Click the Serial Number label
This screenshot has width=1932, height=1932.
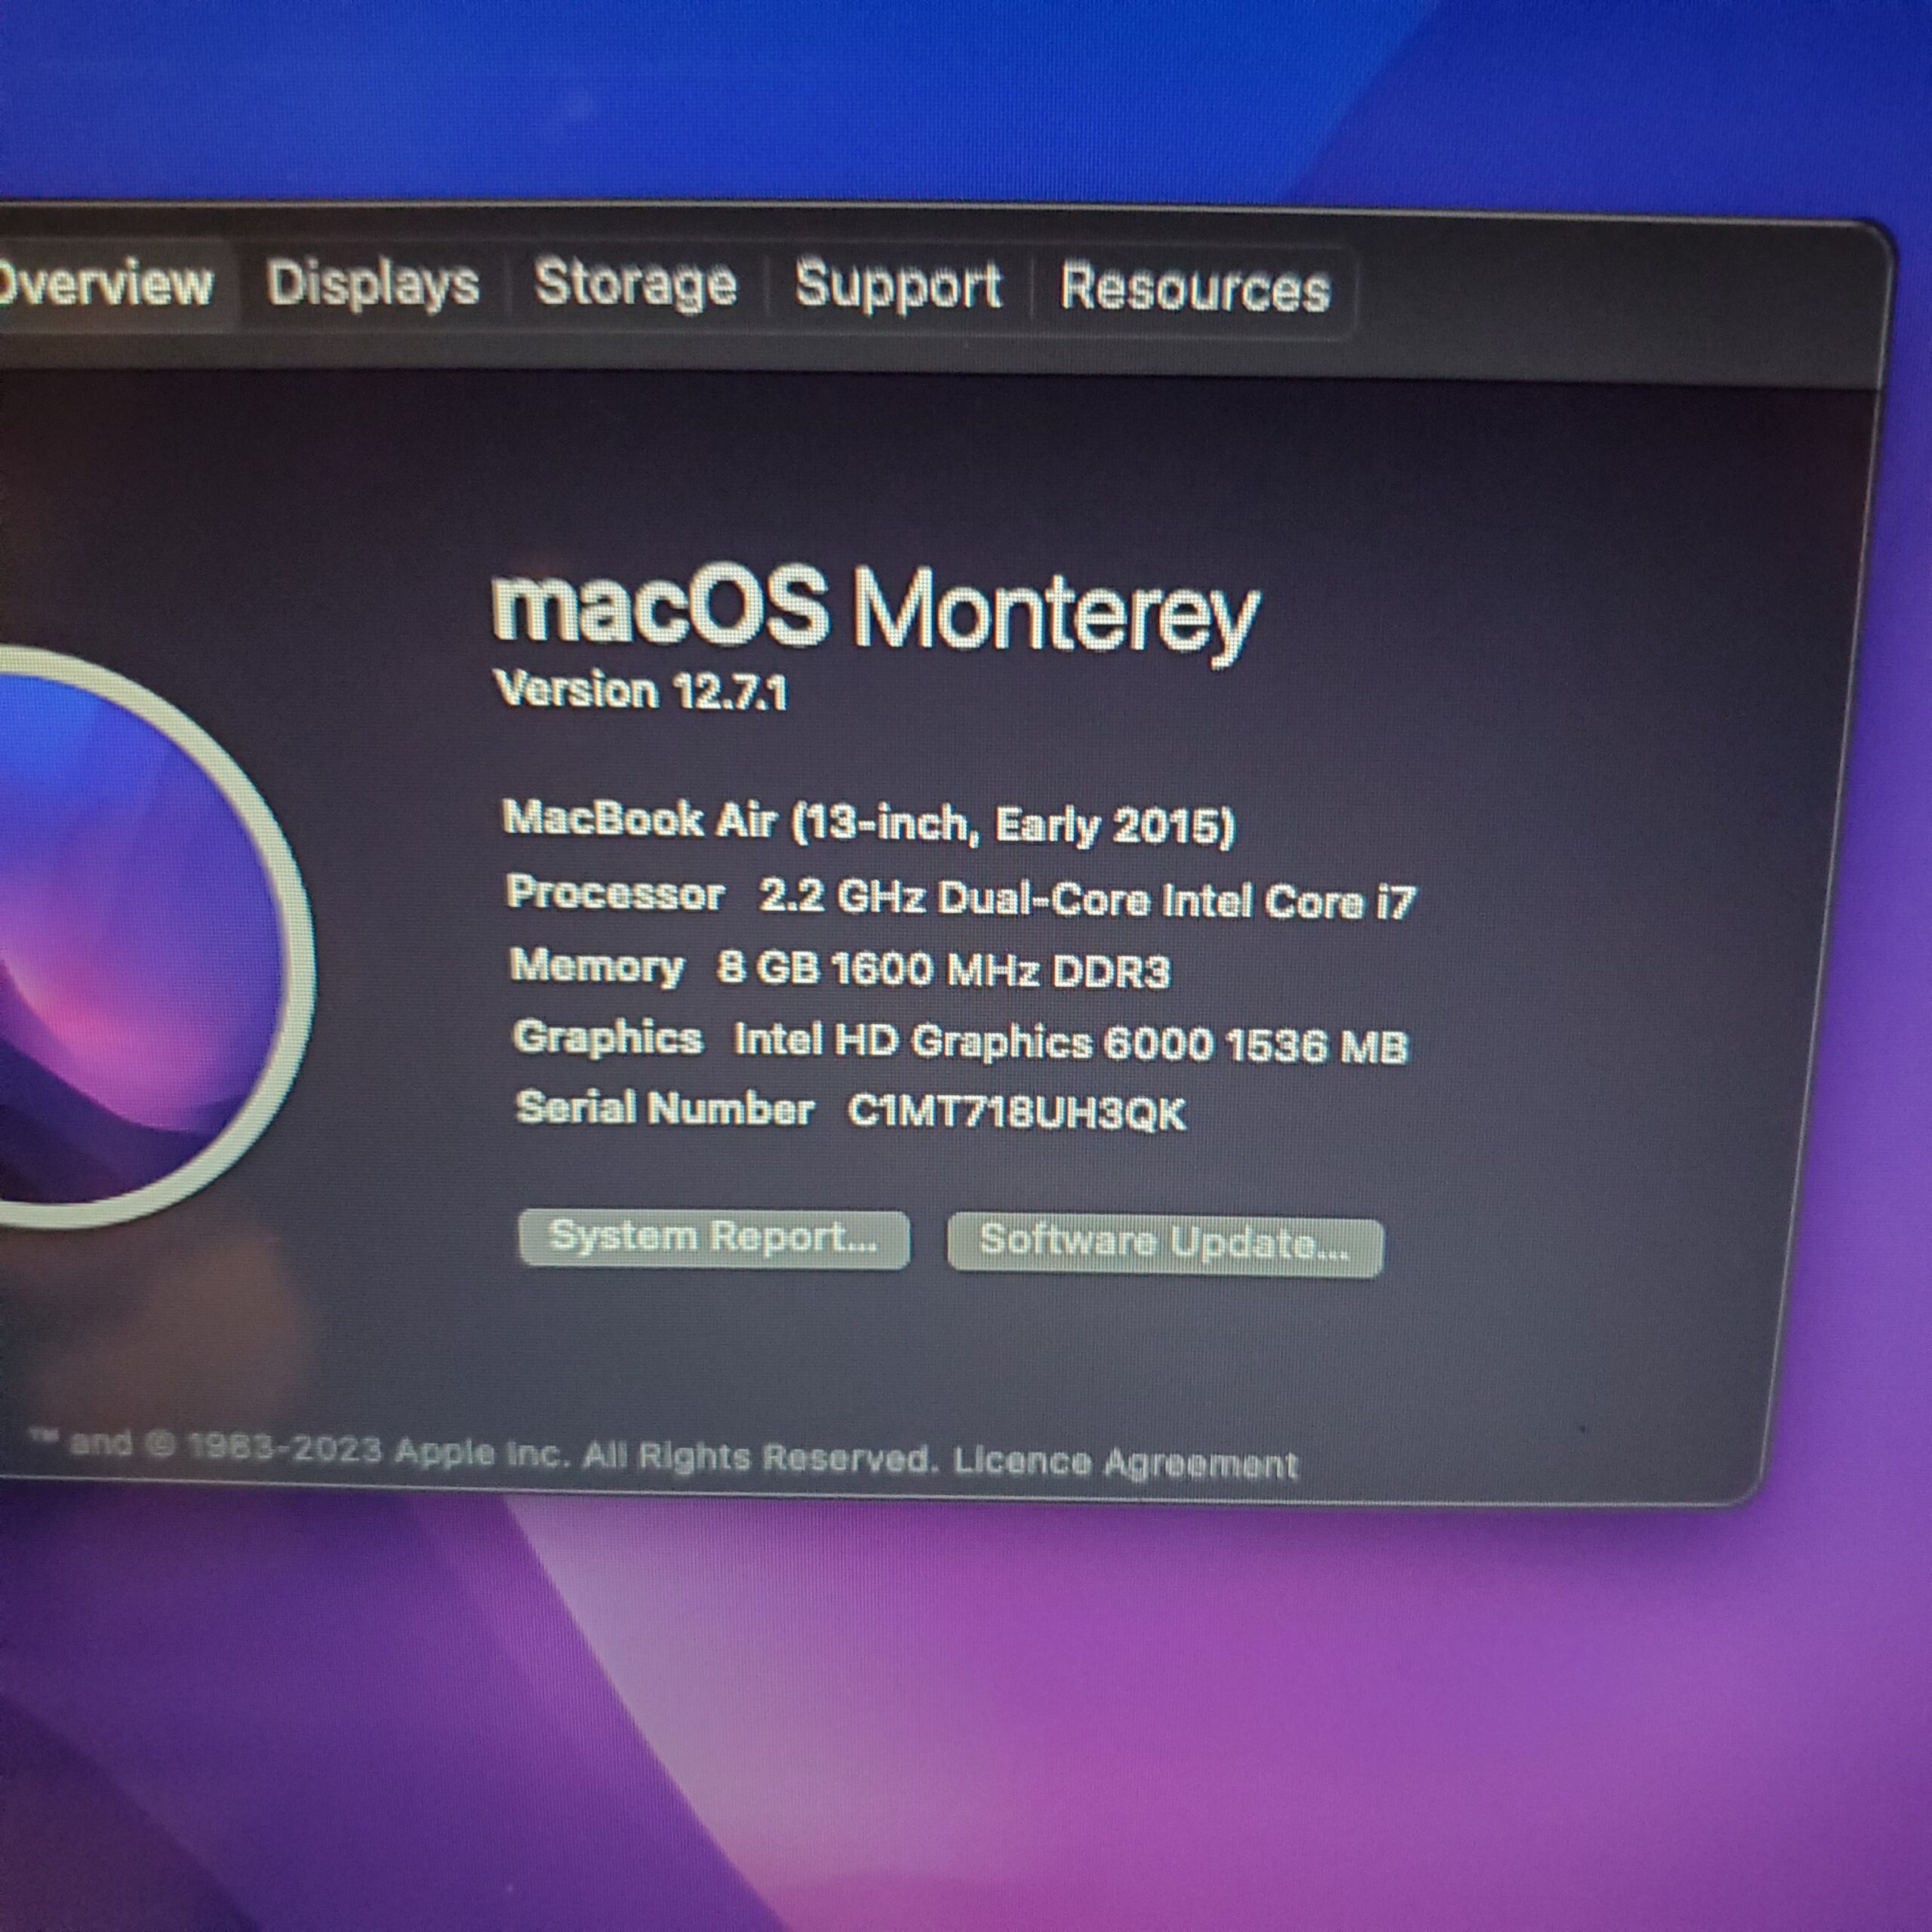coord(664,1109)
